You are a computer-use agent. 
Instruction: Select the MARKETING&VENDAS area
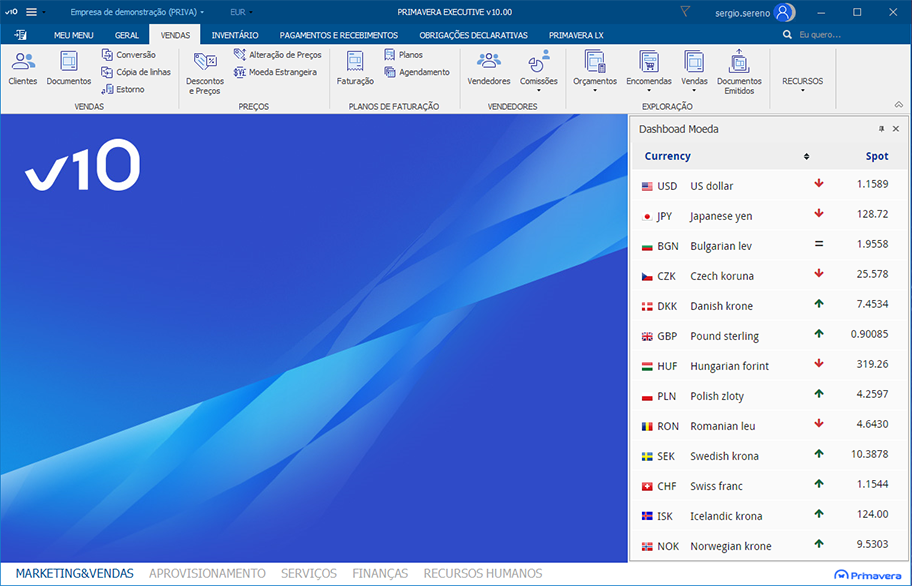tap(74, 574)
